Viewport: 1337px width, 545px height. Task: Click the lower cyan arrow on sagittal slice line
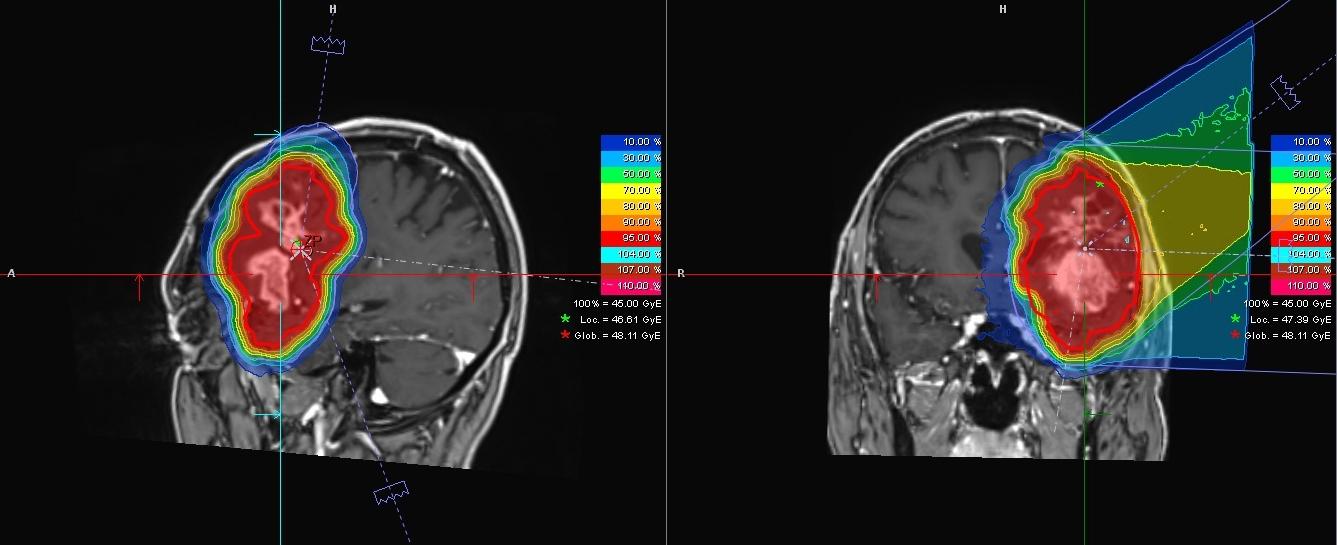(x=267, y=414)
